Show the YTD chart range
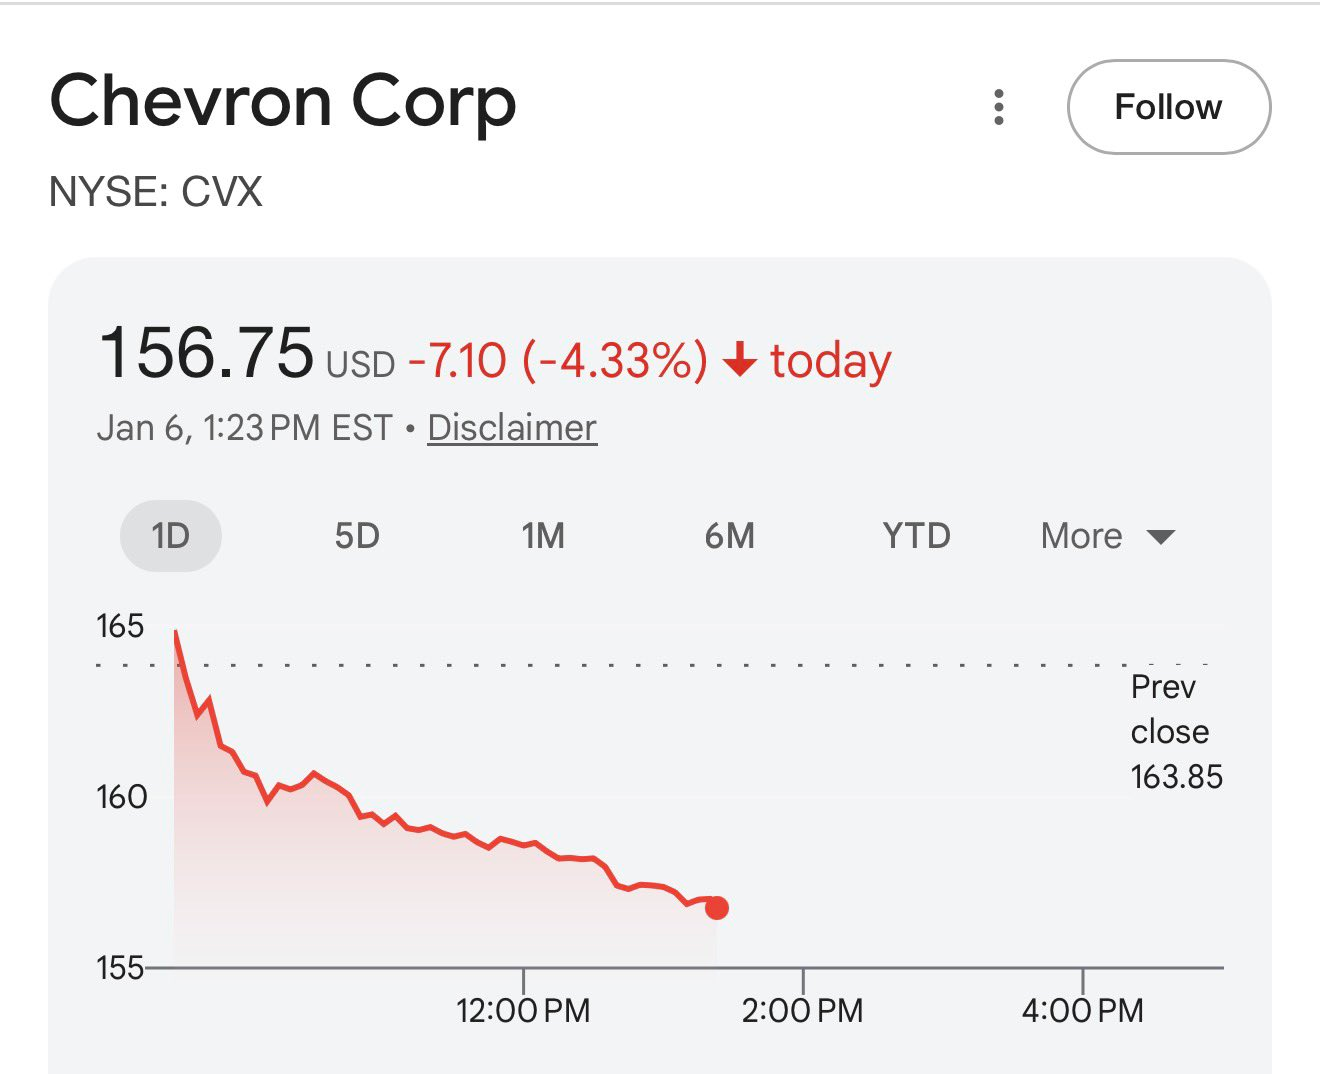Image resolution: width=1320 pixels, height=1074 pixels. point(916,536)
